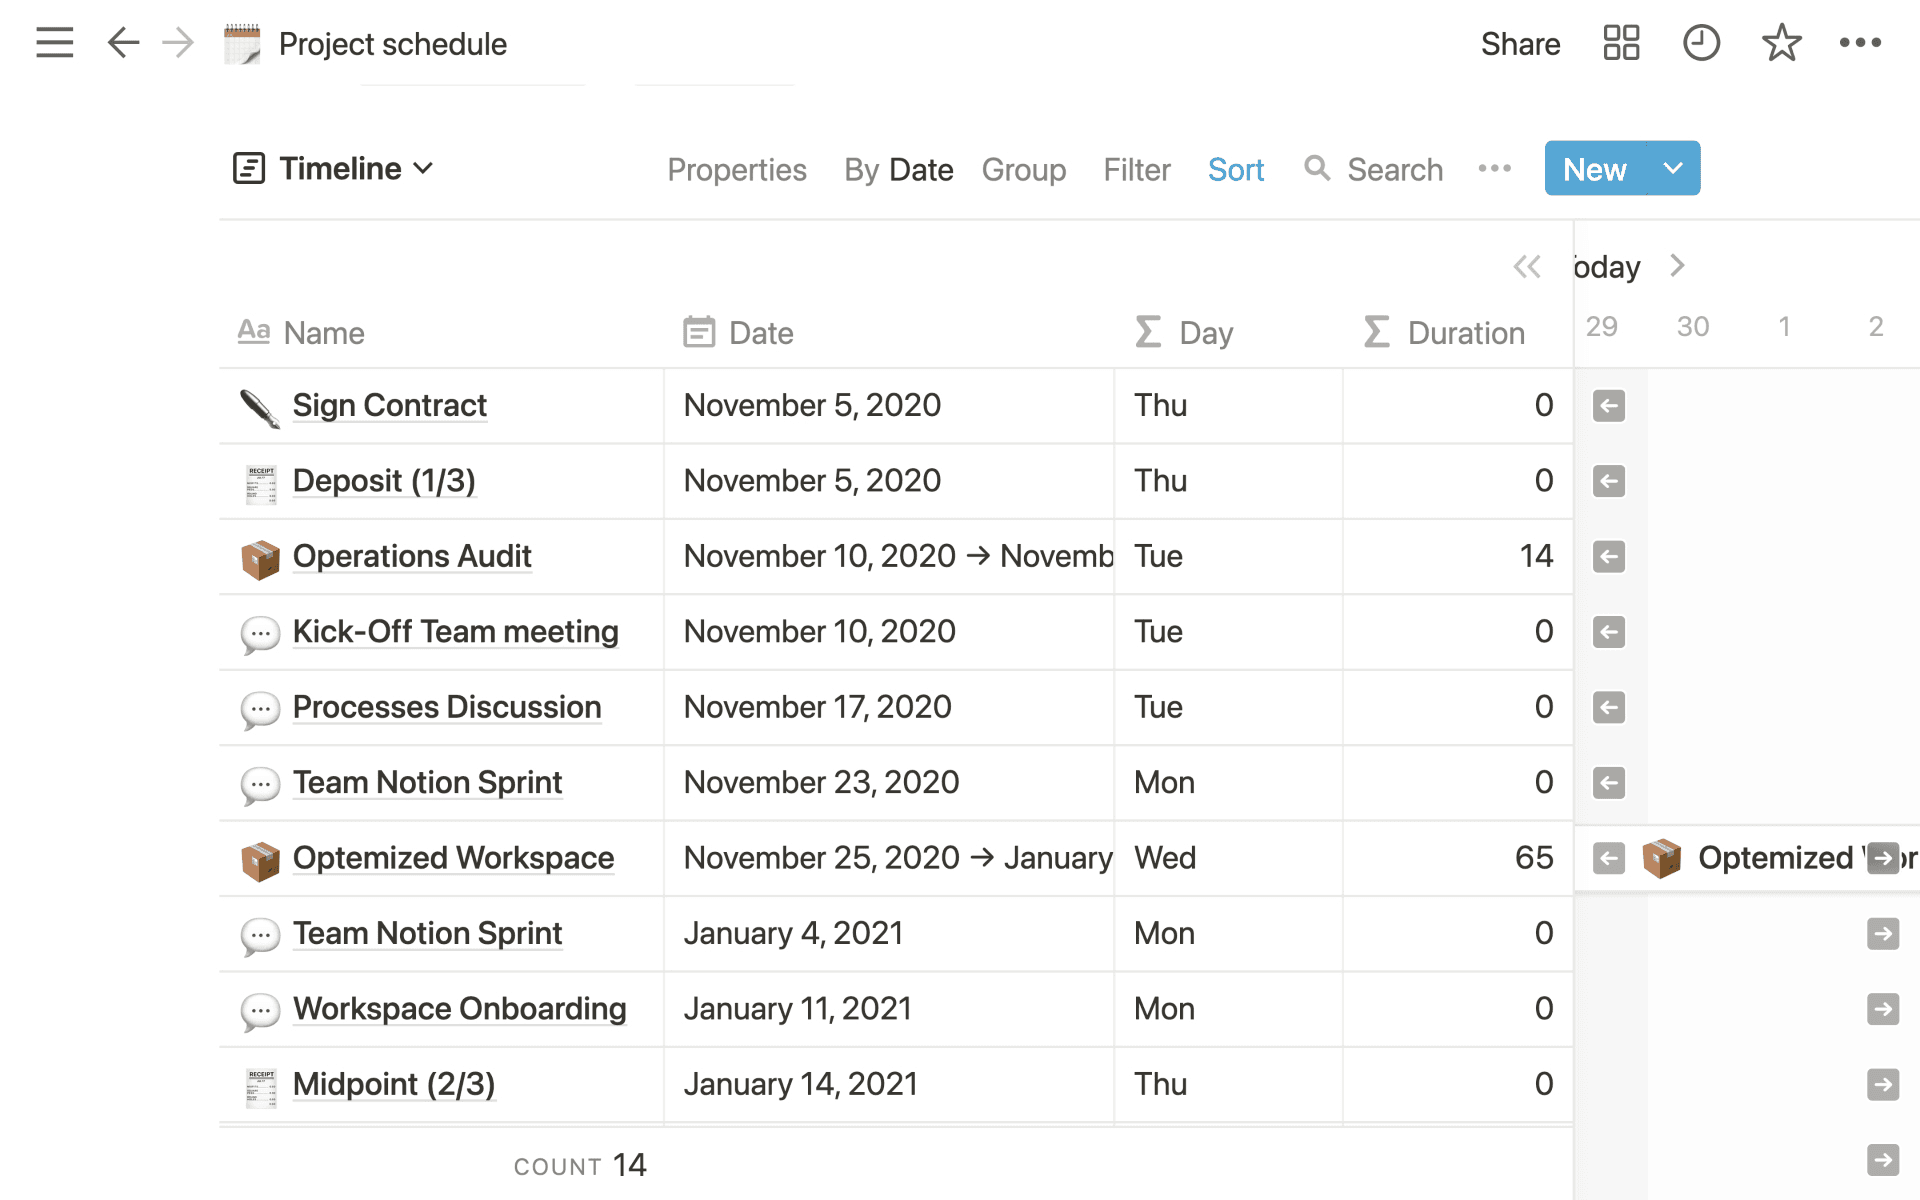Favorite the page using the star icon
This screenshot has height=1200, width=1920.
pyautogui.click(x=1781, y=43)
